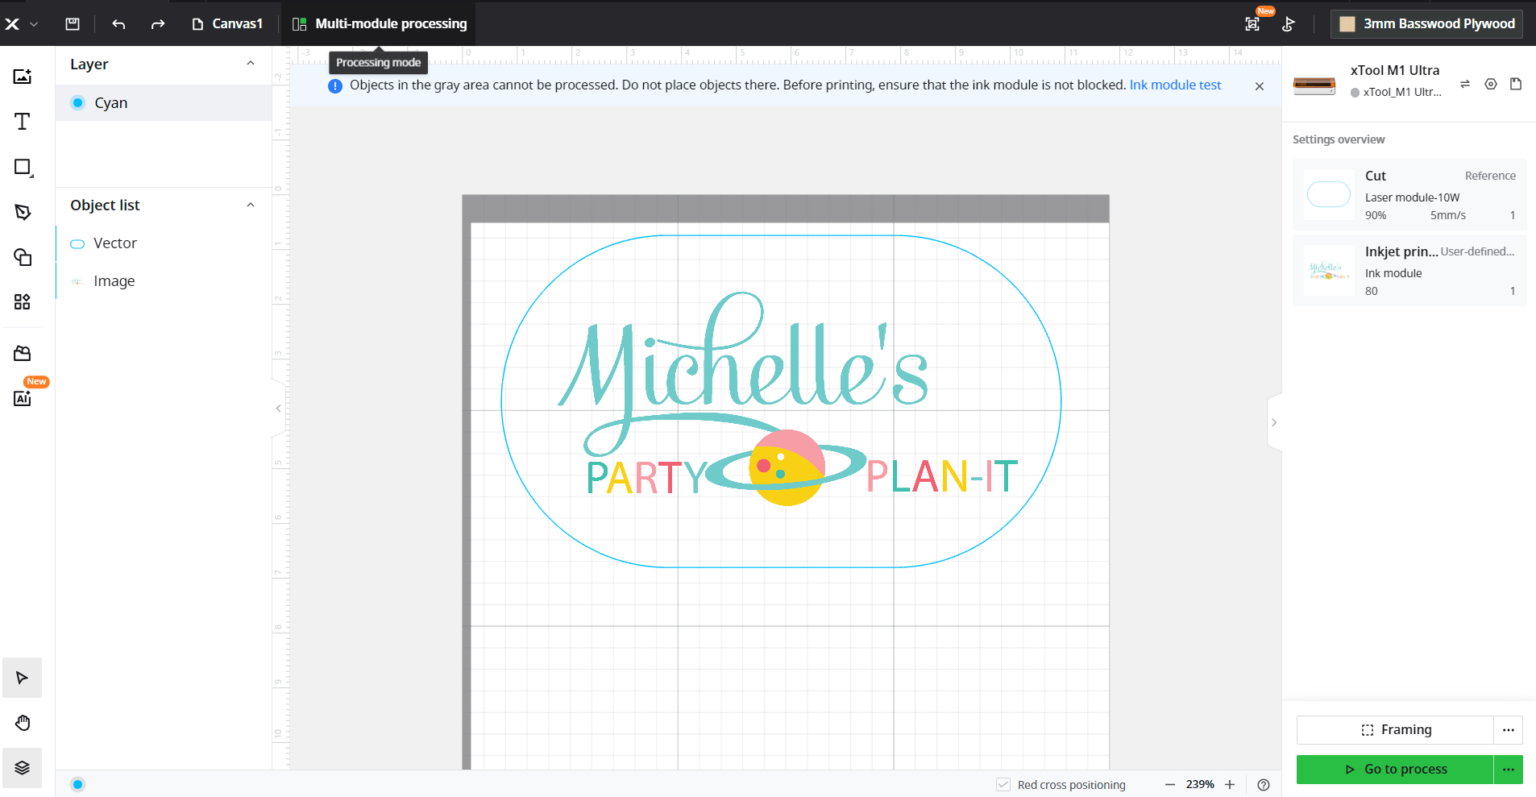The image size is (1536, 797).
Task: Open the device settings gear icon
Action: [x=1491, y=84]
